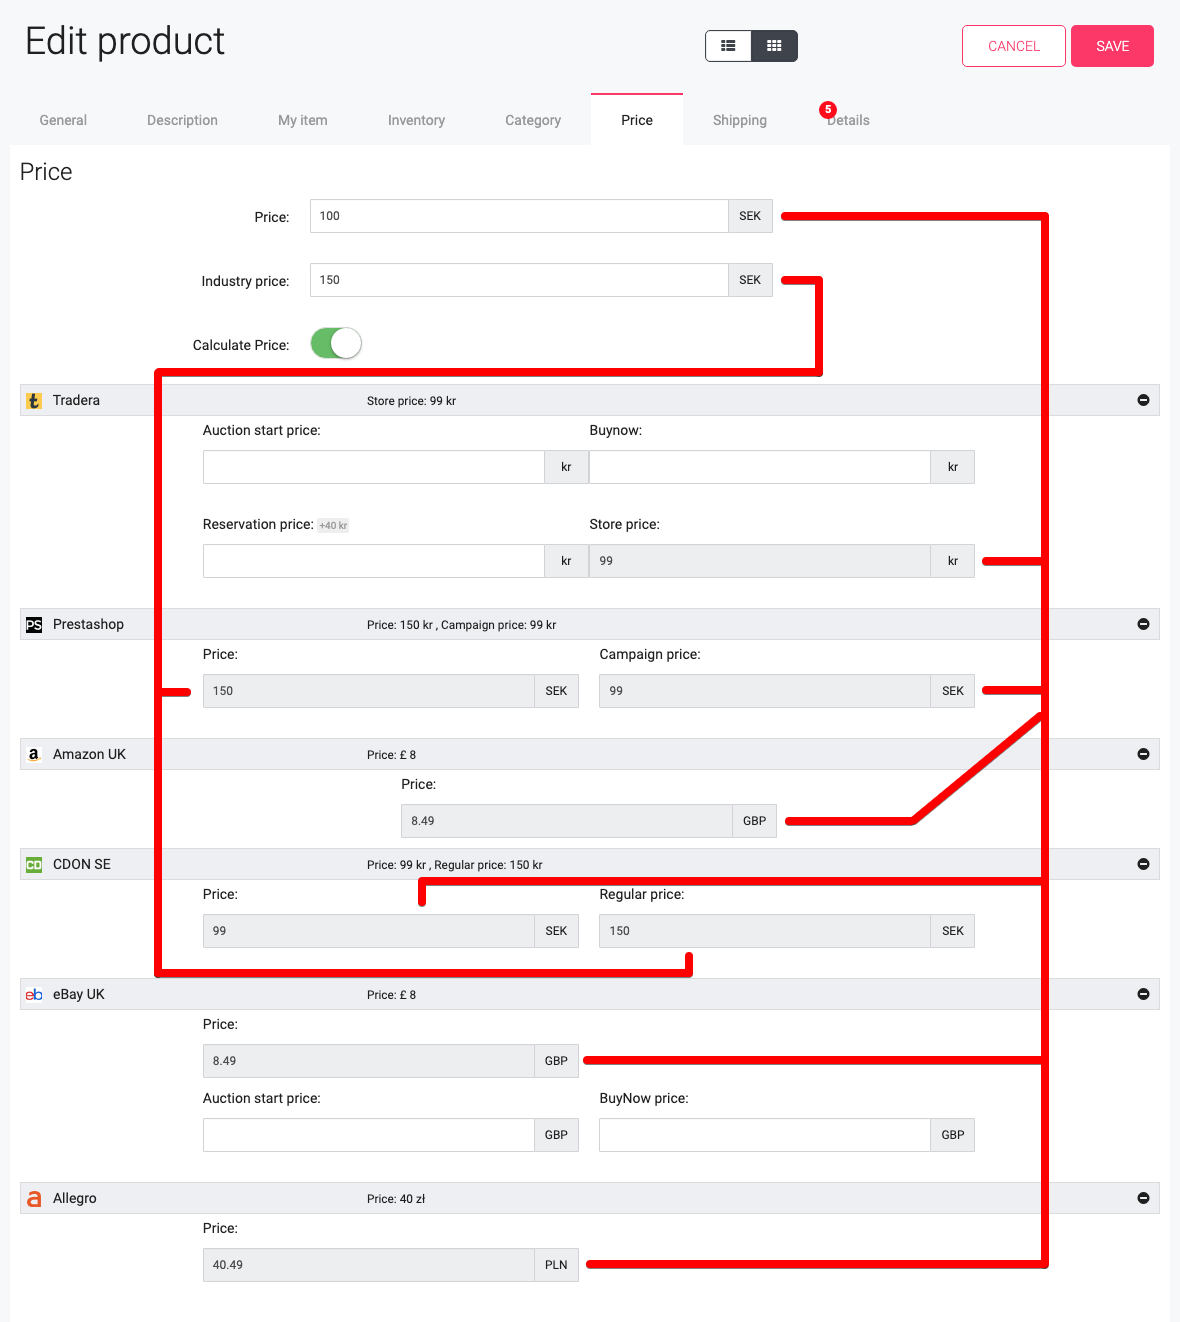Viewport: 1180px width, 1322px height.
Task: Open the Shipping tab
Action: click(740, 120)
